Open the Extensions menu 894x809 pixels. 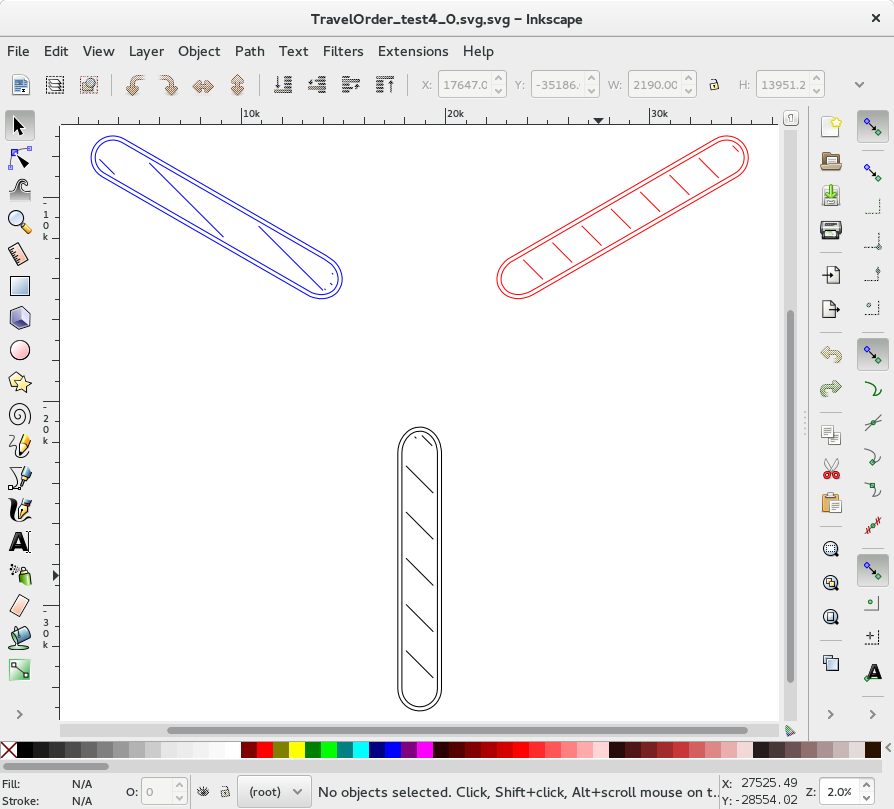coord(413,51)
